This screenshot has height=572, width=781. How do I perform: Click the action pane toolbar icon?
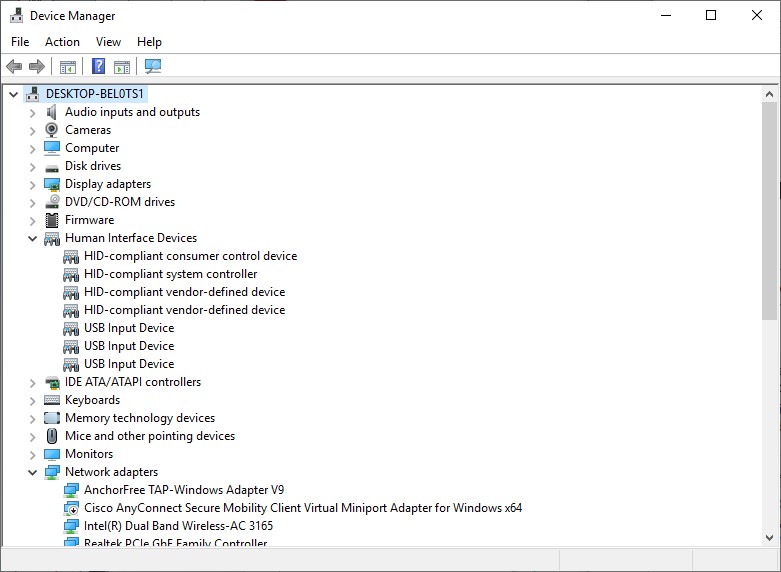coord(122,66)
